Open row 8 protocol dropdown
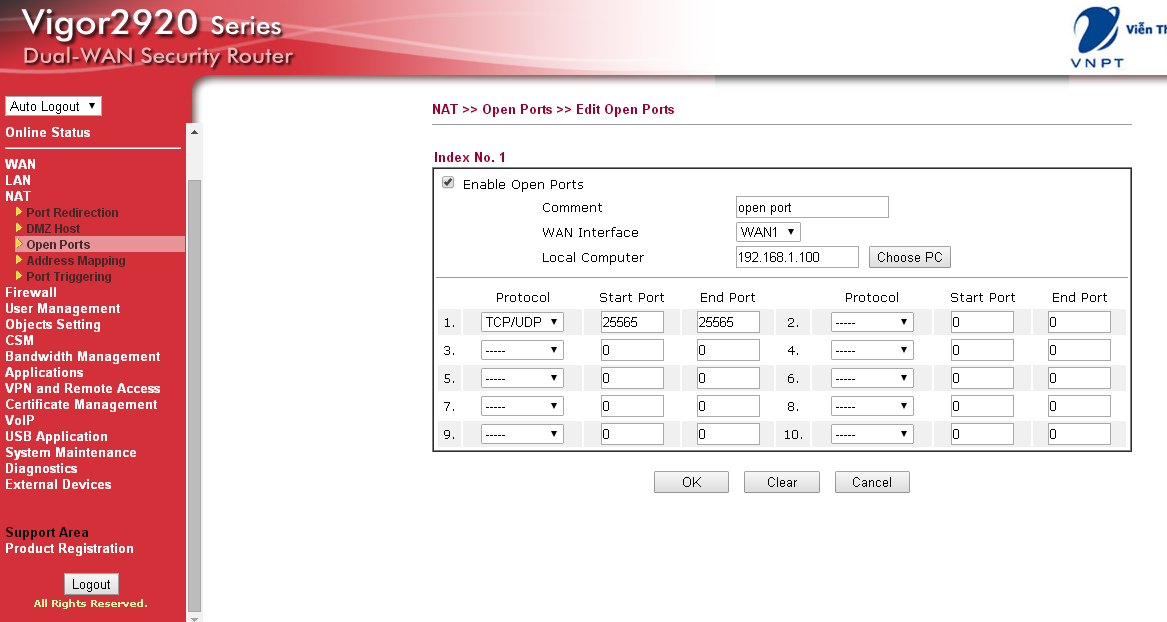The height and width of the screenshot is (622, 1167). (x=872, y=406)
